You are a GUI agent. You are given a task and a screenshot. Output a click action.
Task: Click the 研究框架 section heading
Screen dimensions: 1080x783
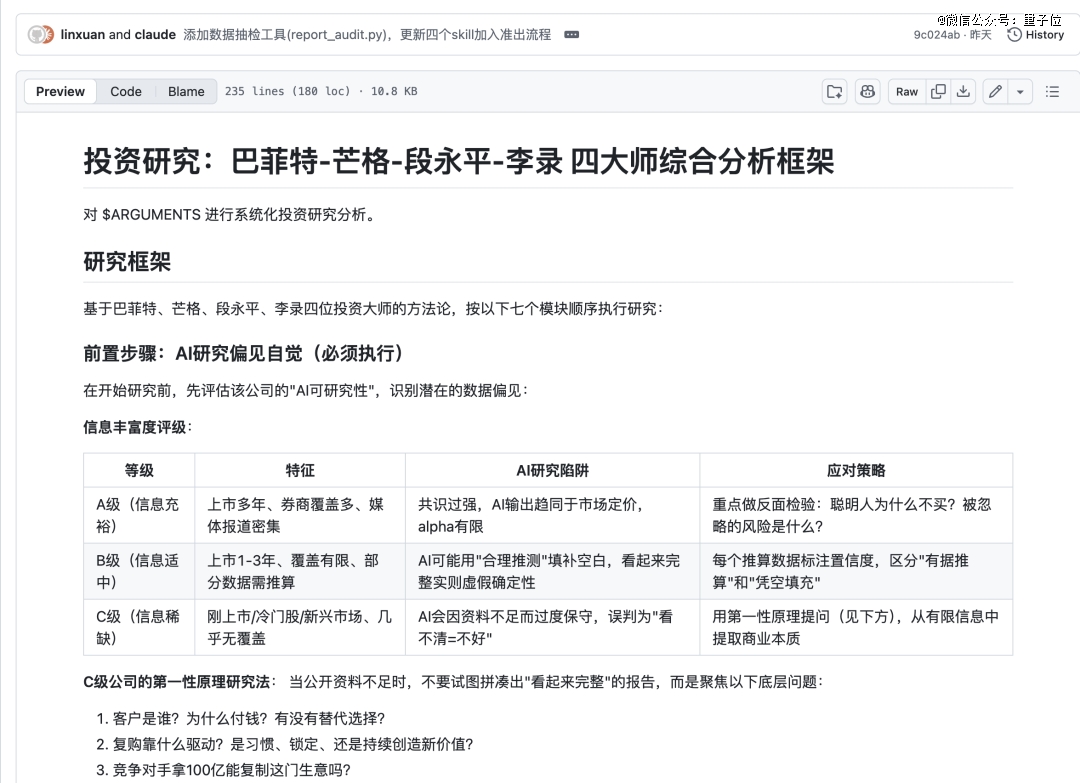(x=127, y=262)
